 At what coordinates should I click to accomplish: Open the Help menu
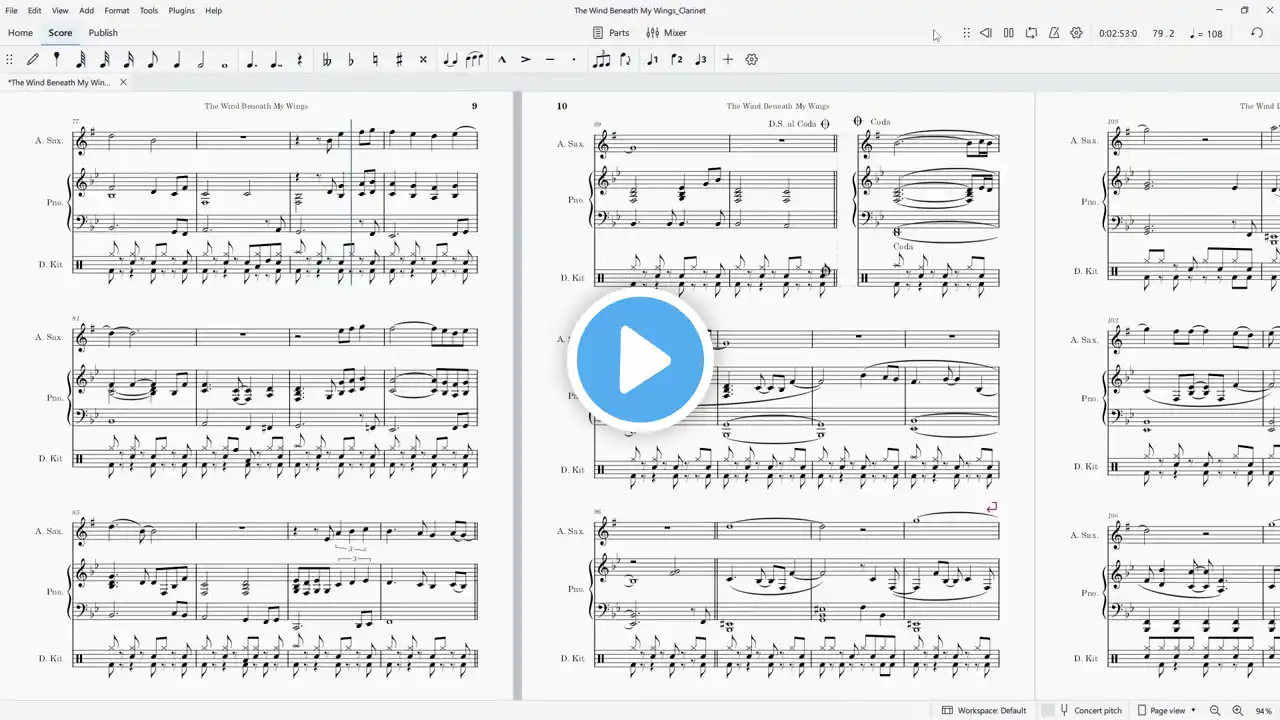coord(213,10)
